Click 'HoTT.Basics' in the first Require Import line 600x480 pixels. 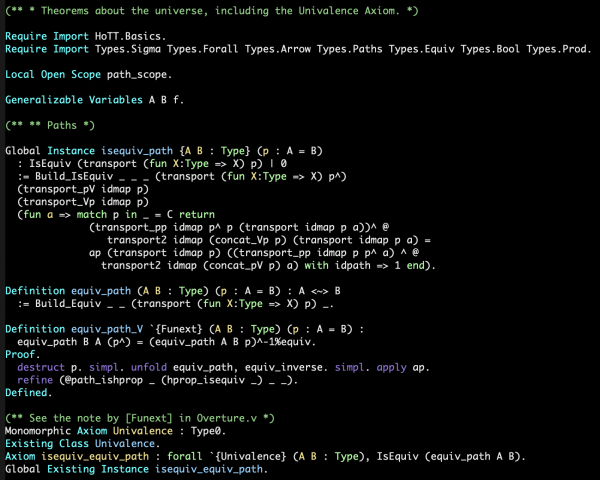(128, 36)
